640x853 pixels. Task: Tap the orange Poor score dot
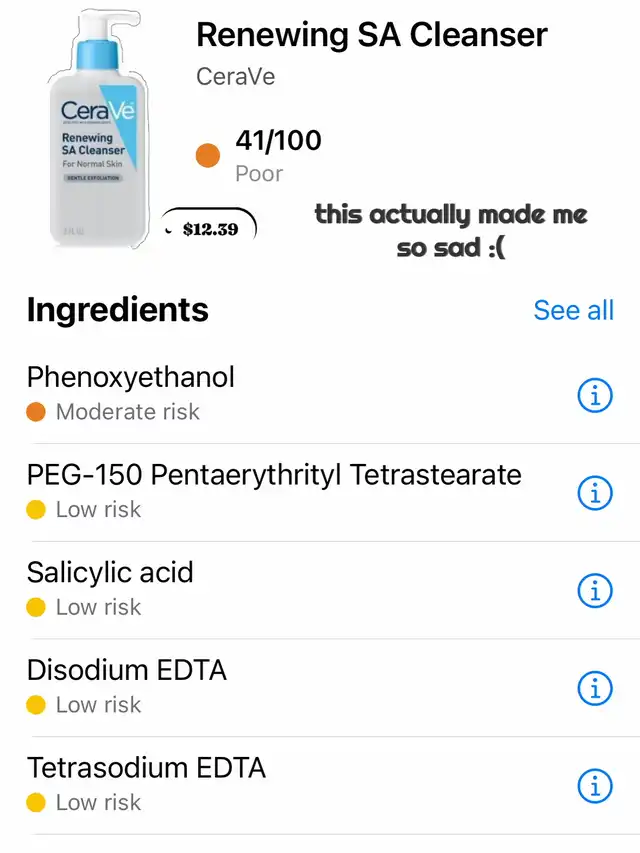208,156
